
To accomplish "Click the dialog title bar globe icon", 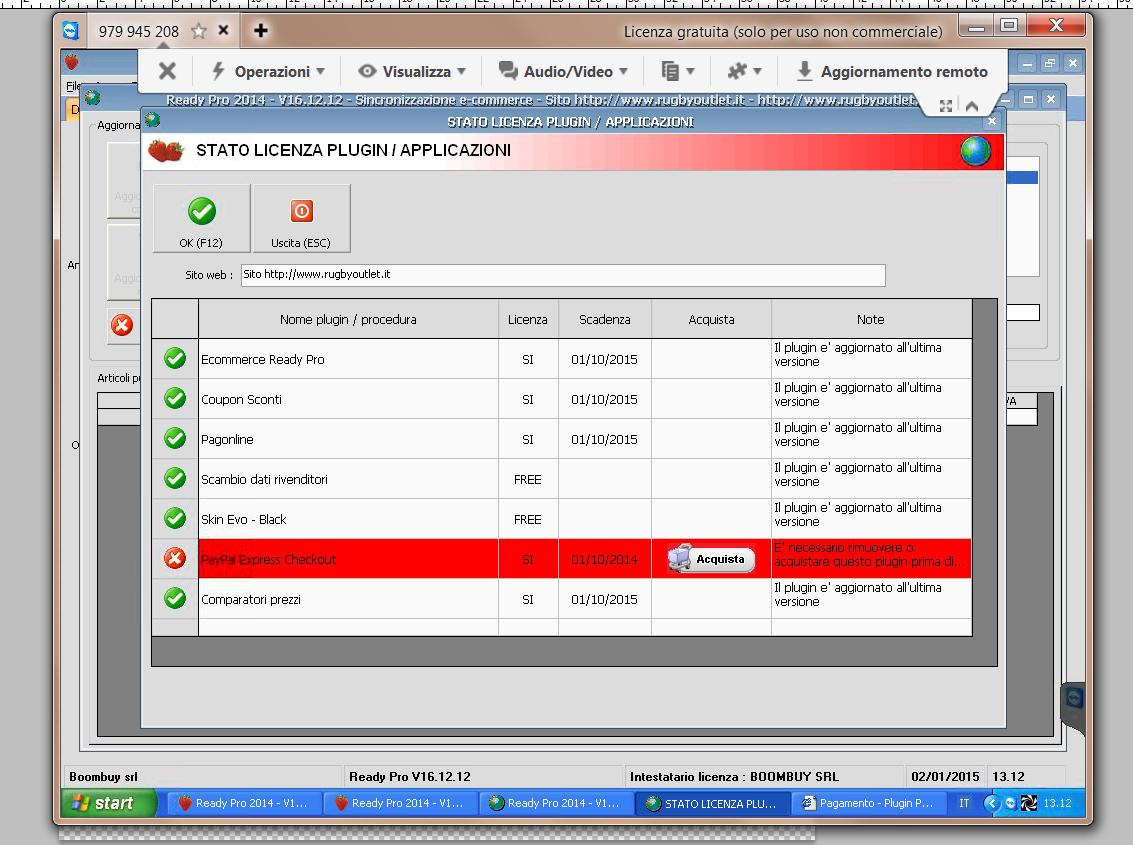I will (153, 119).
